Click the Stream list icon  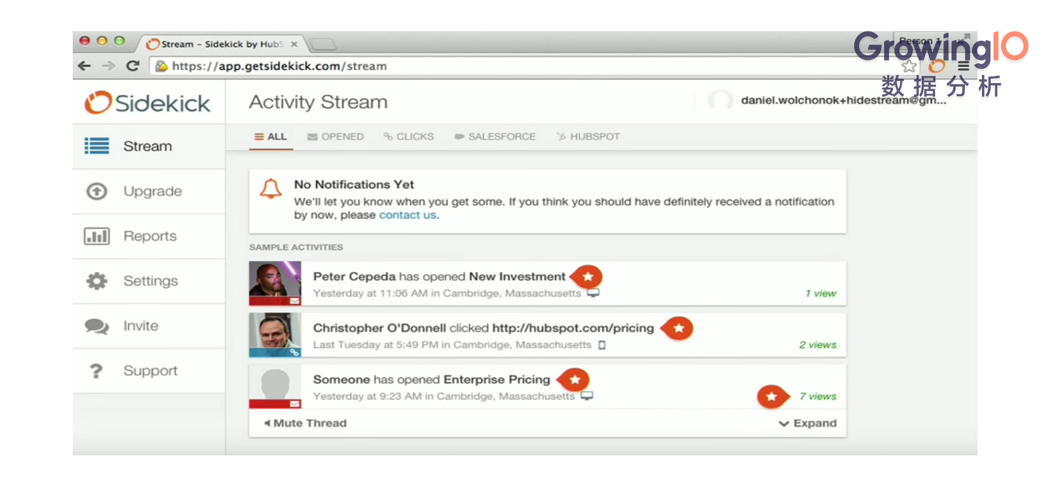pos(96,147)
